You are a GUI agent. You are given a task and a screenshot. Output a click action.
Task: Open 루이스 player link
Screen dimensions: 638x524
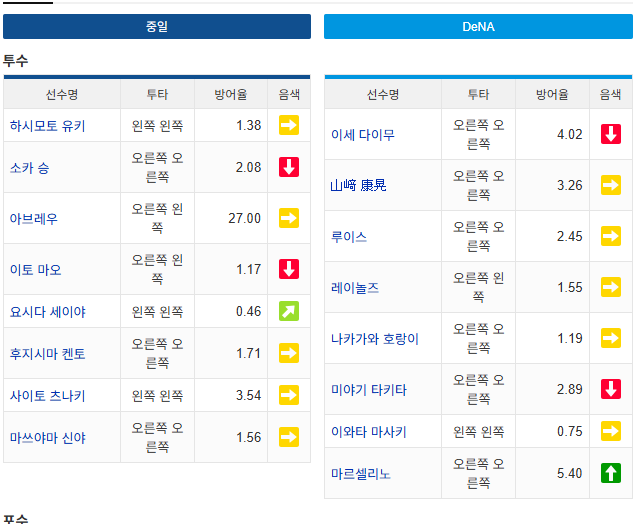(x=349, y=236)
